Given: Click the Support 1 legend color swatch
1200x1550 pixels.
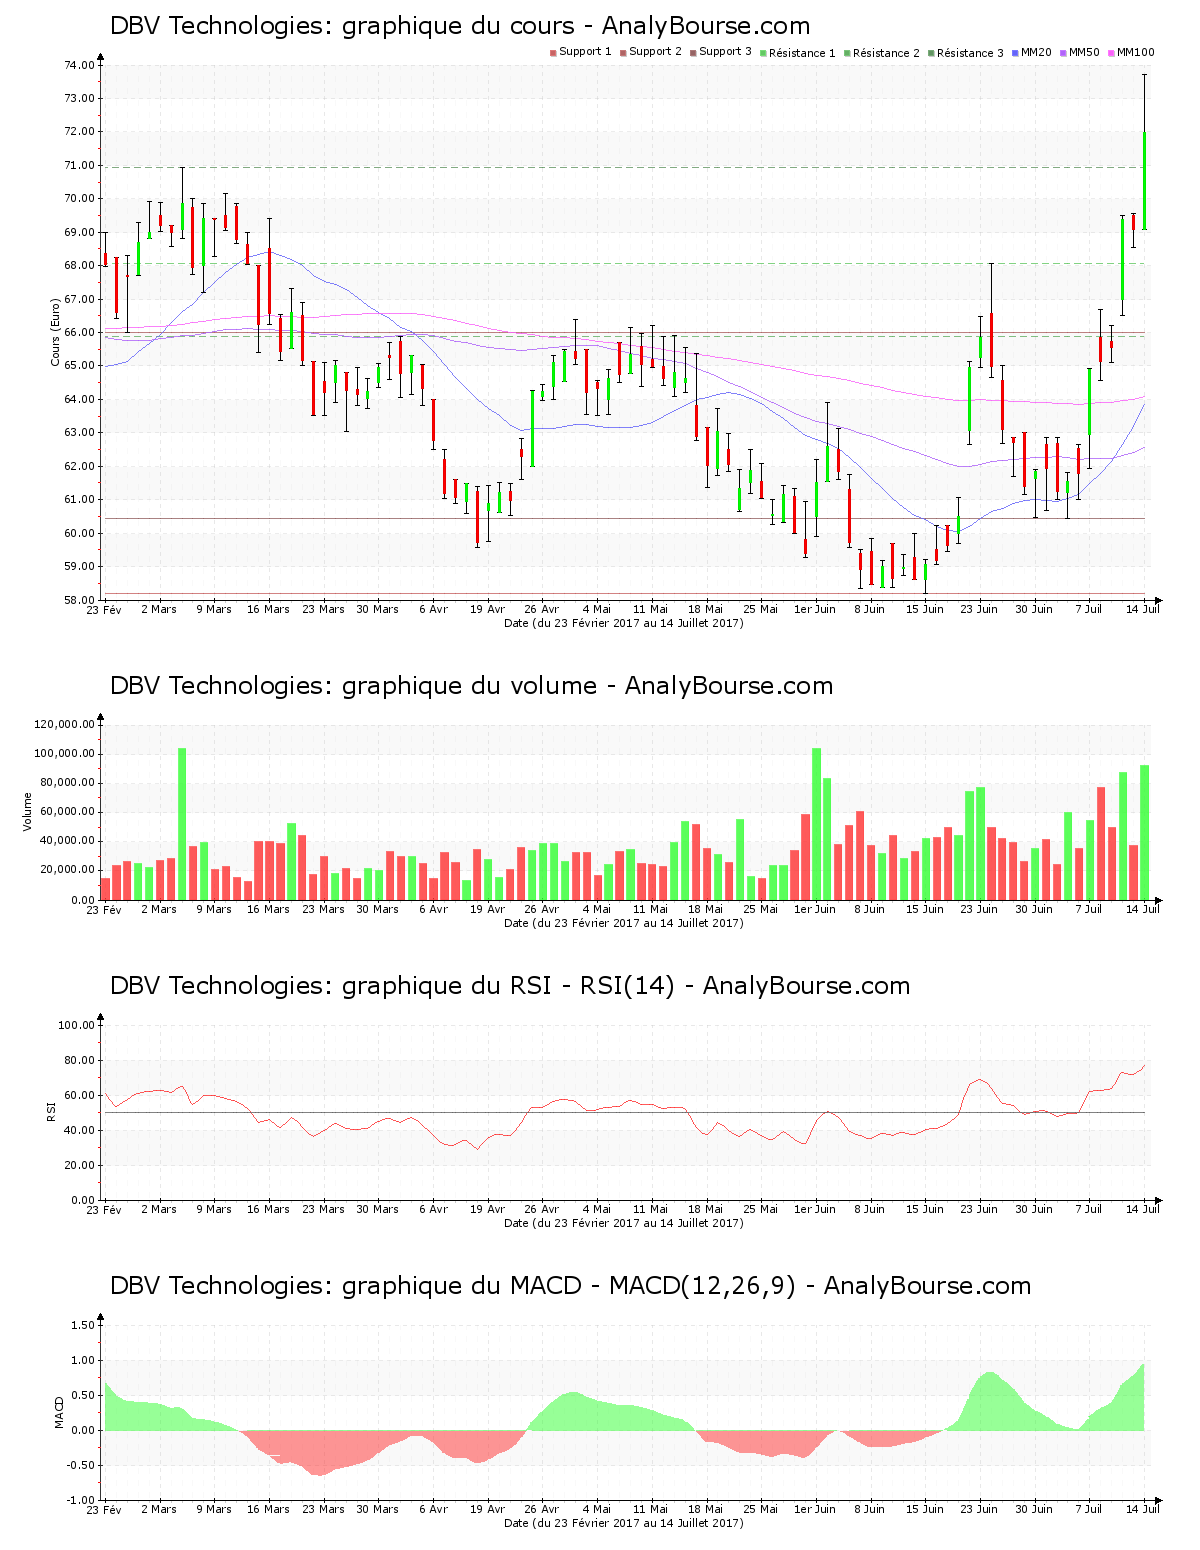Looking at the screenshot, I should [553, 52].
